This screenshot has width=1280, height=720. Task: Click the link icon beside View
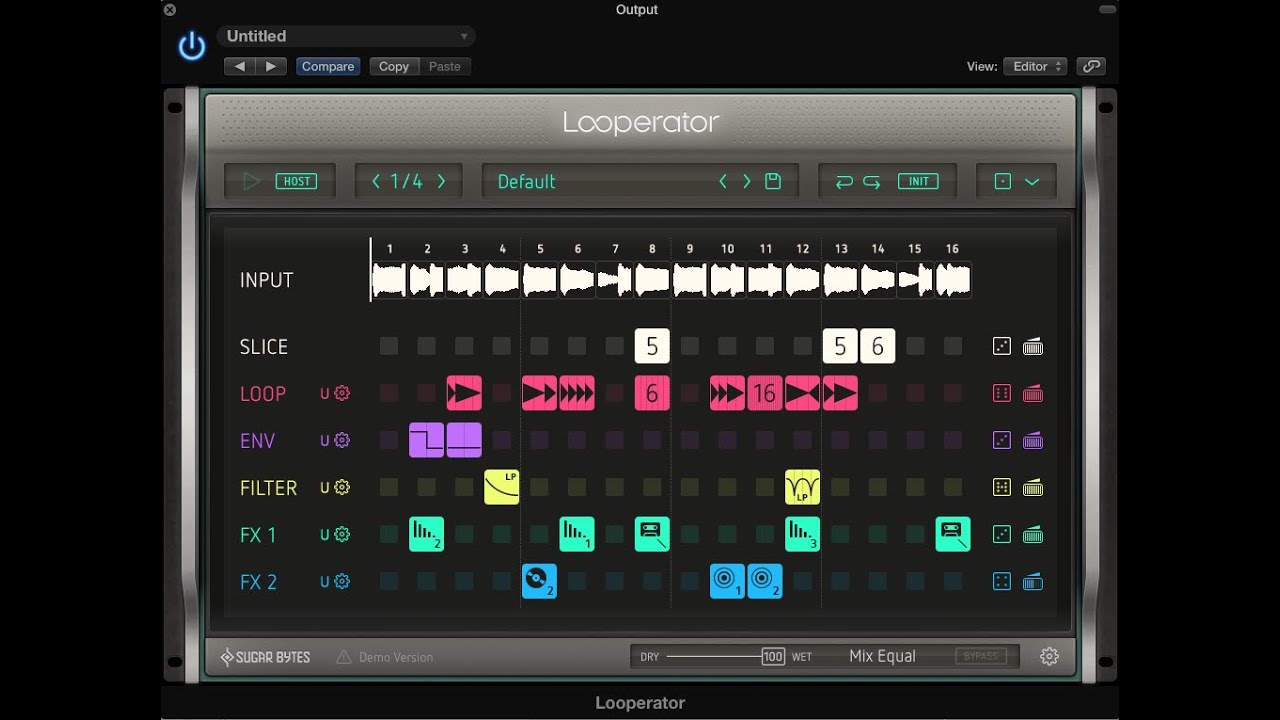click(1091, 66)
